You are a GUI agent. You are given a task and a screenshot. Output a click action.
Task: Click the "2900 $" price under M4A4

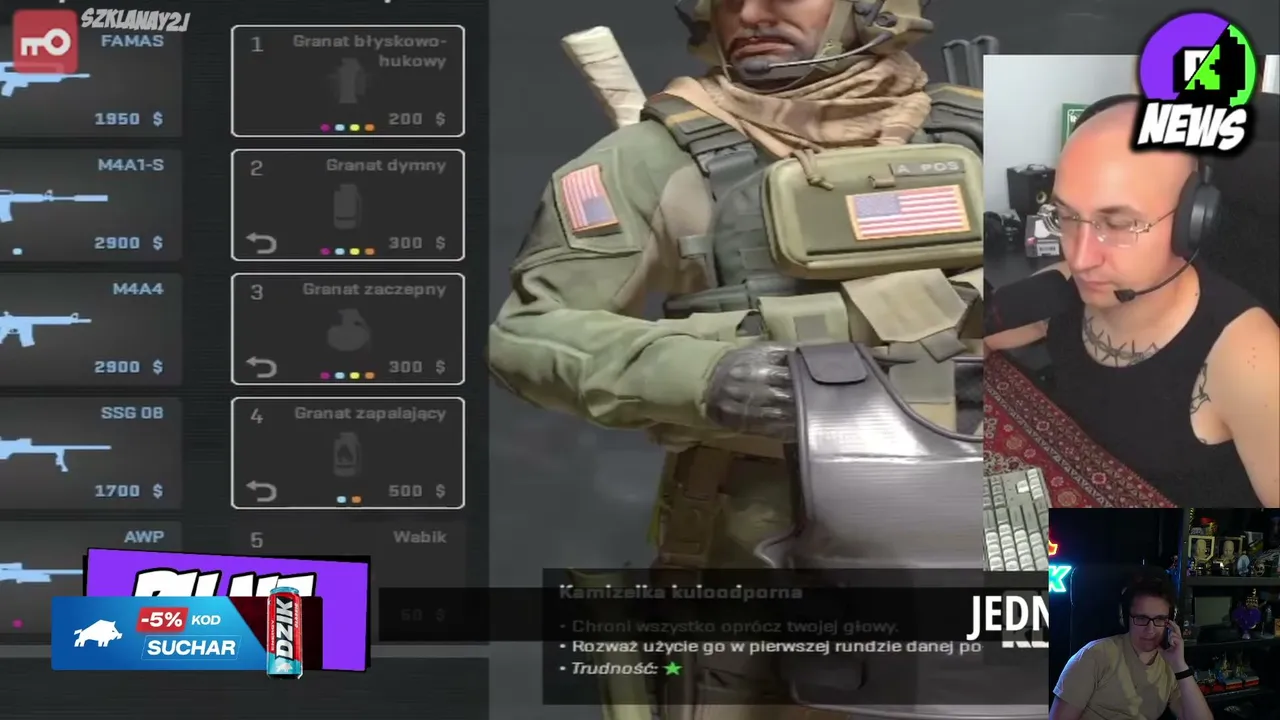click(128, 367)
